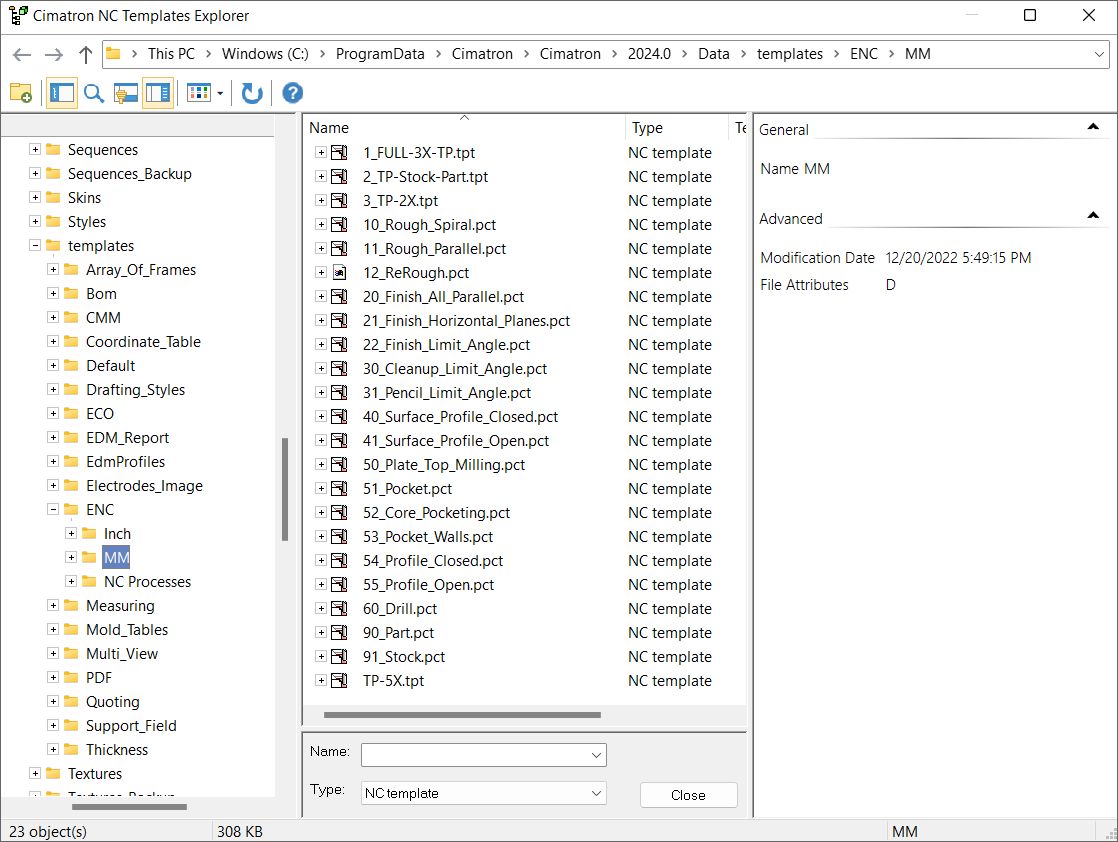Click the PDF folder icon
The image size is (1118, 842).
tap(71, 677)
